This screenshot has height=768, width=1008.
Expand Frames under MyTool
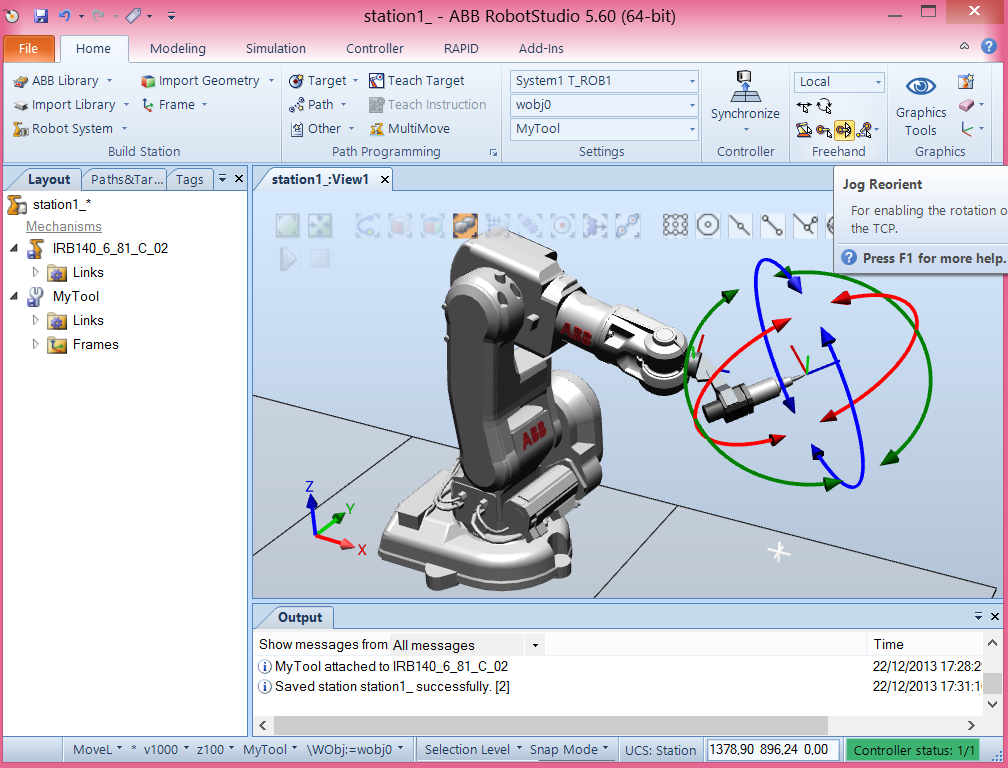35,344
